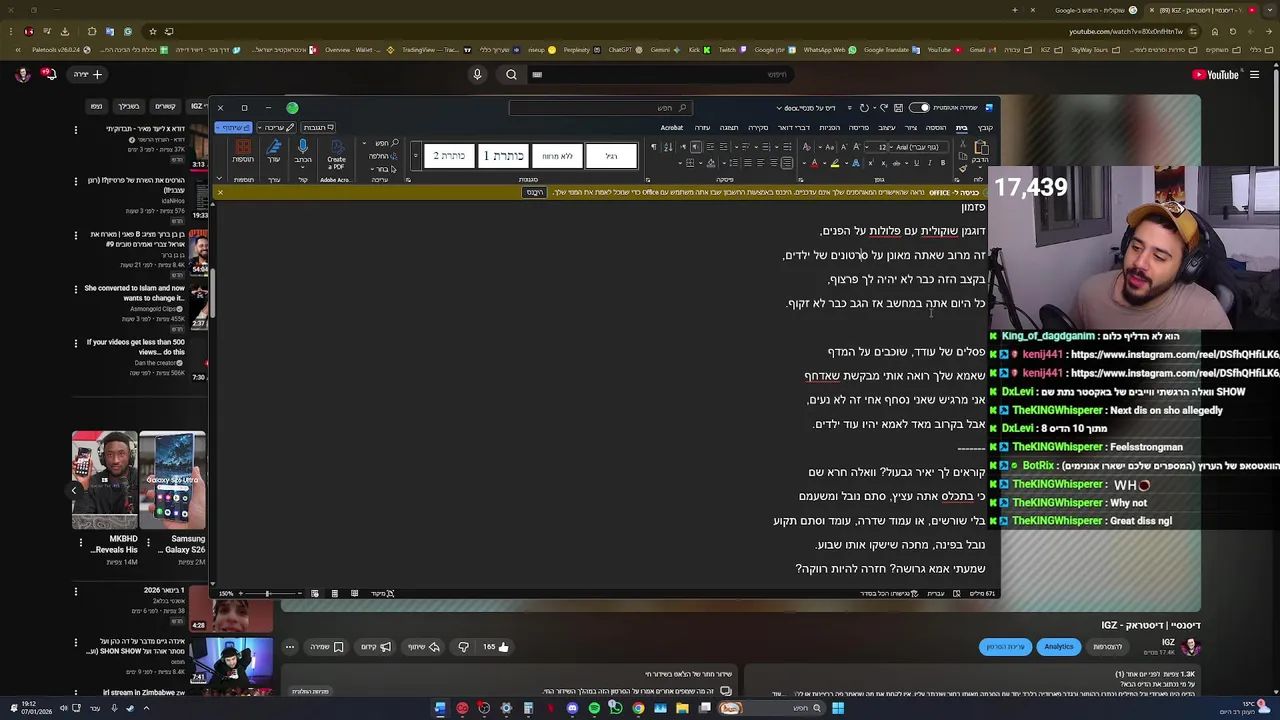Click the Edit video blue button
This screenshot has width=1280, height=720.
click(x=1005, y=647)
